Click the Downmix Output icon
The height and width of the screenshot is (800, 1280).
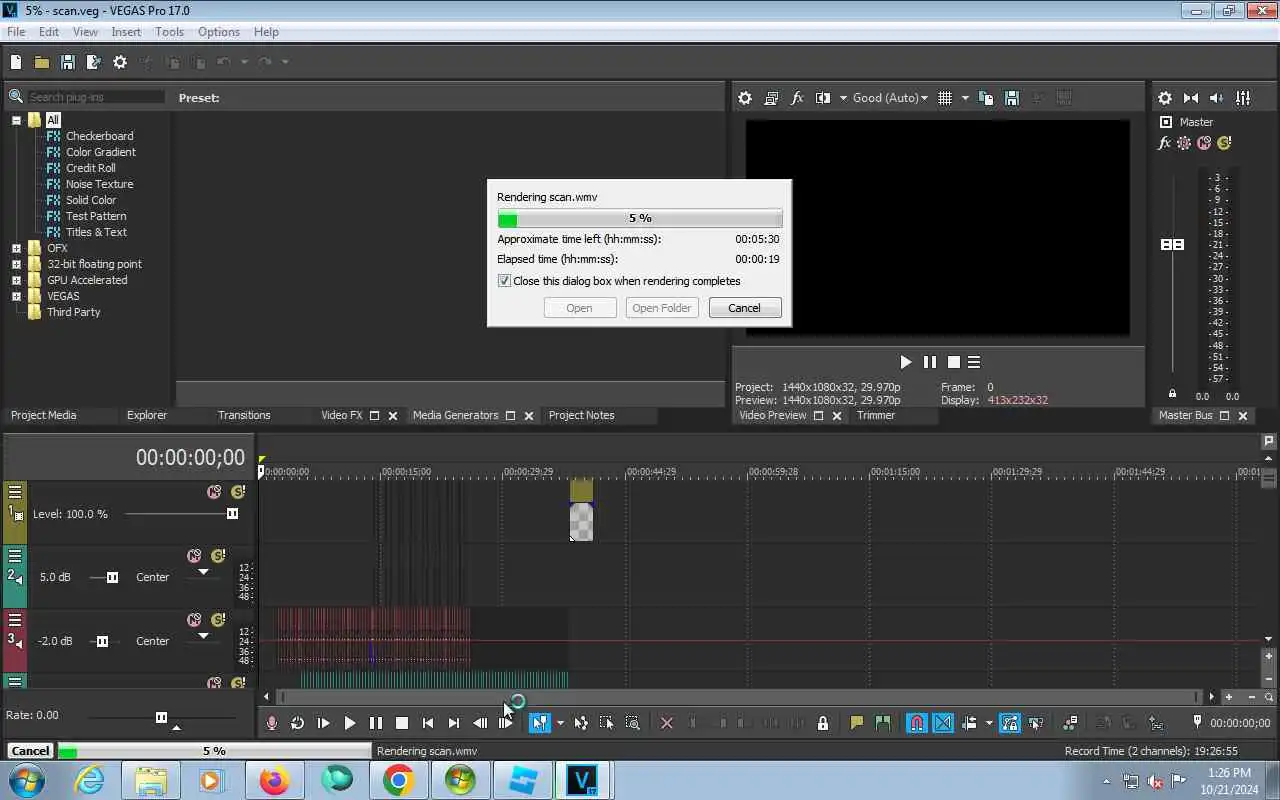click(1191, 98)
